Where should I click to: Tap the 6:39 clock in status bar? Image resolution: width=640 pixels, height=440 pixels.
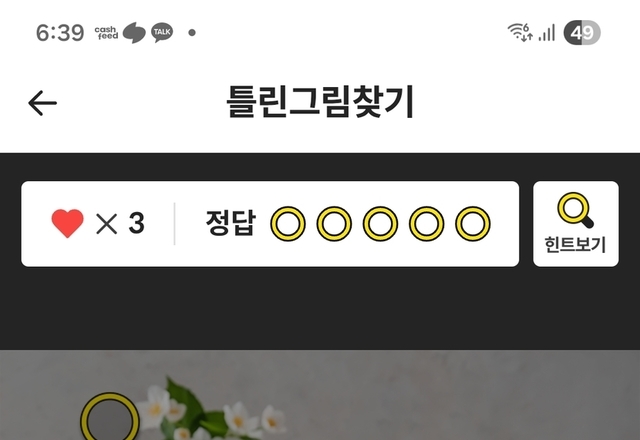60,33
